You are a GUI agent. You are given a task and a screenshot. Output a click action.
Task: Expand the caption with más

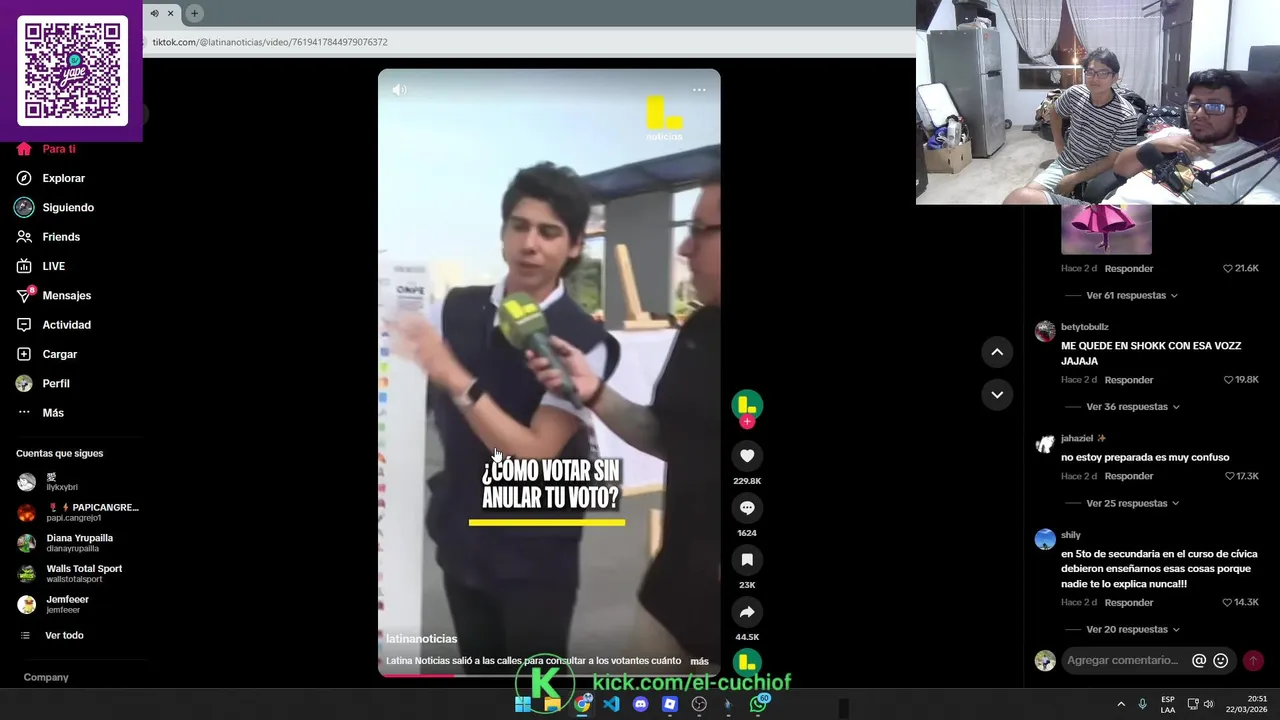tap(699, 661)
